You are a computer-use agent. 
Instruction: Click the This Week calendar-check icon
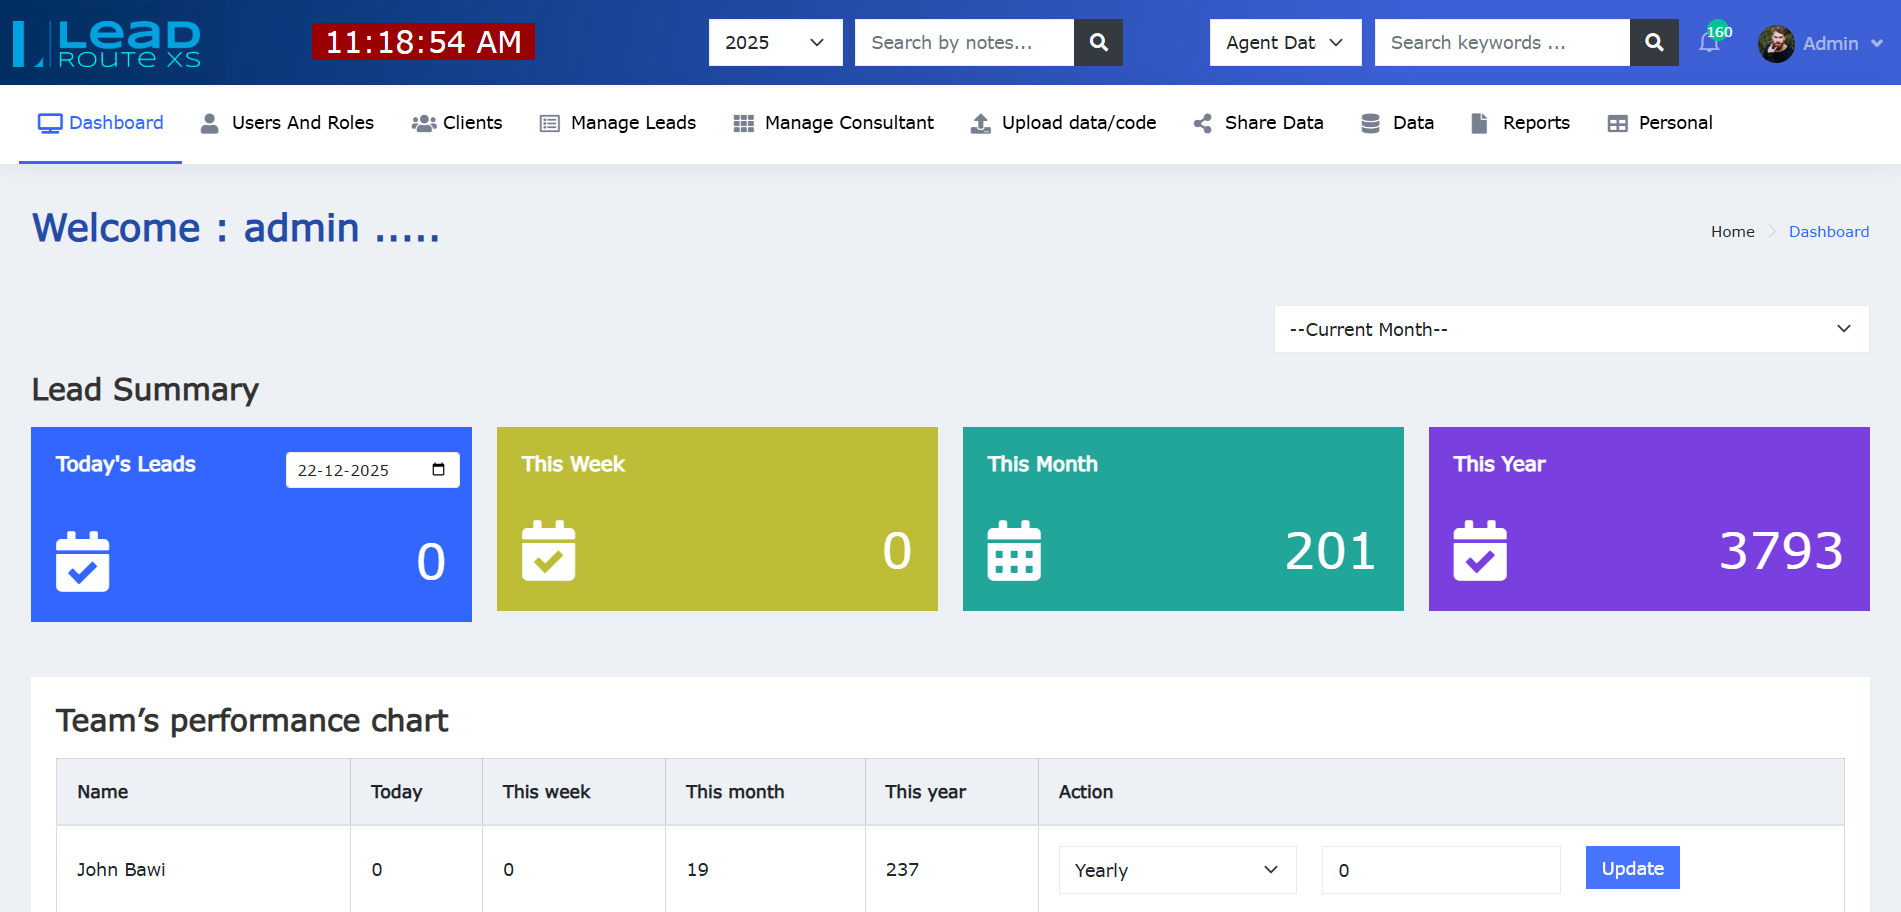point(548,551)
